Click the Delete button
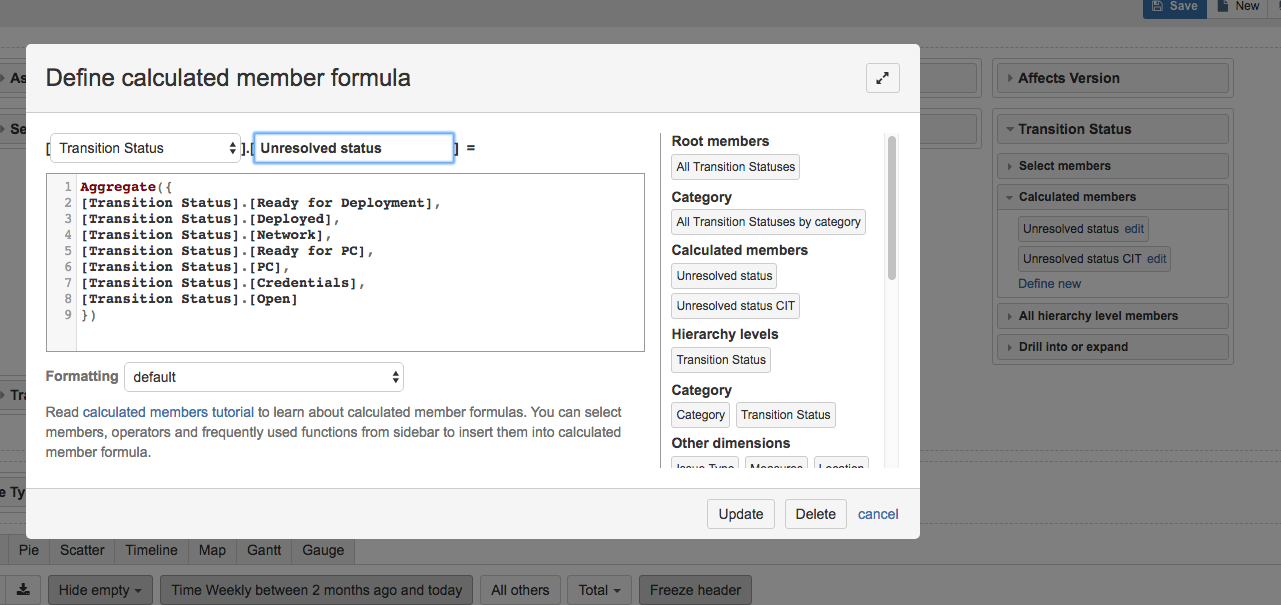 (x=815, y=513)
